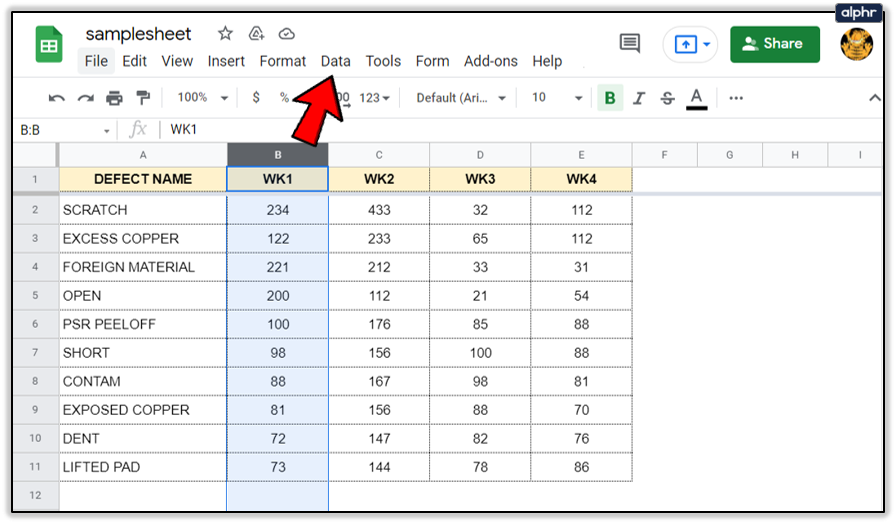
Task: Expand the font size dropdown
Action: (556, 98)
